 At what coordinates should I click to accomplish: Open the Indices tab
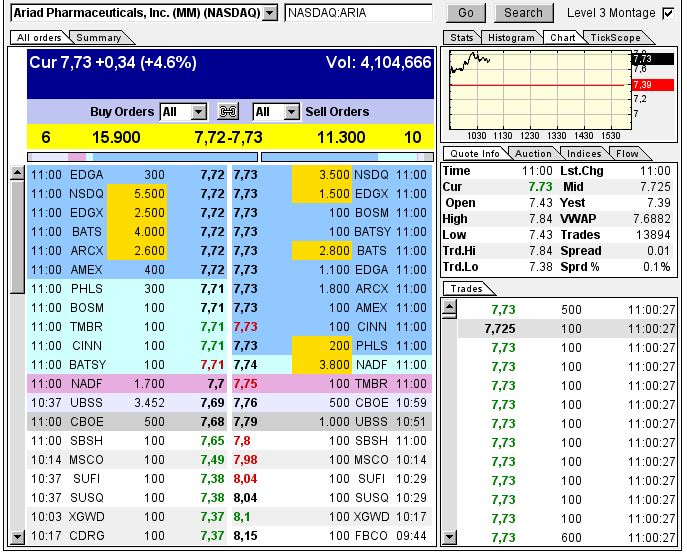pos(584,154)
